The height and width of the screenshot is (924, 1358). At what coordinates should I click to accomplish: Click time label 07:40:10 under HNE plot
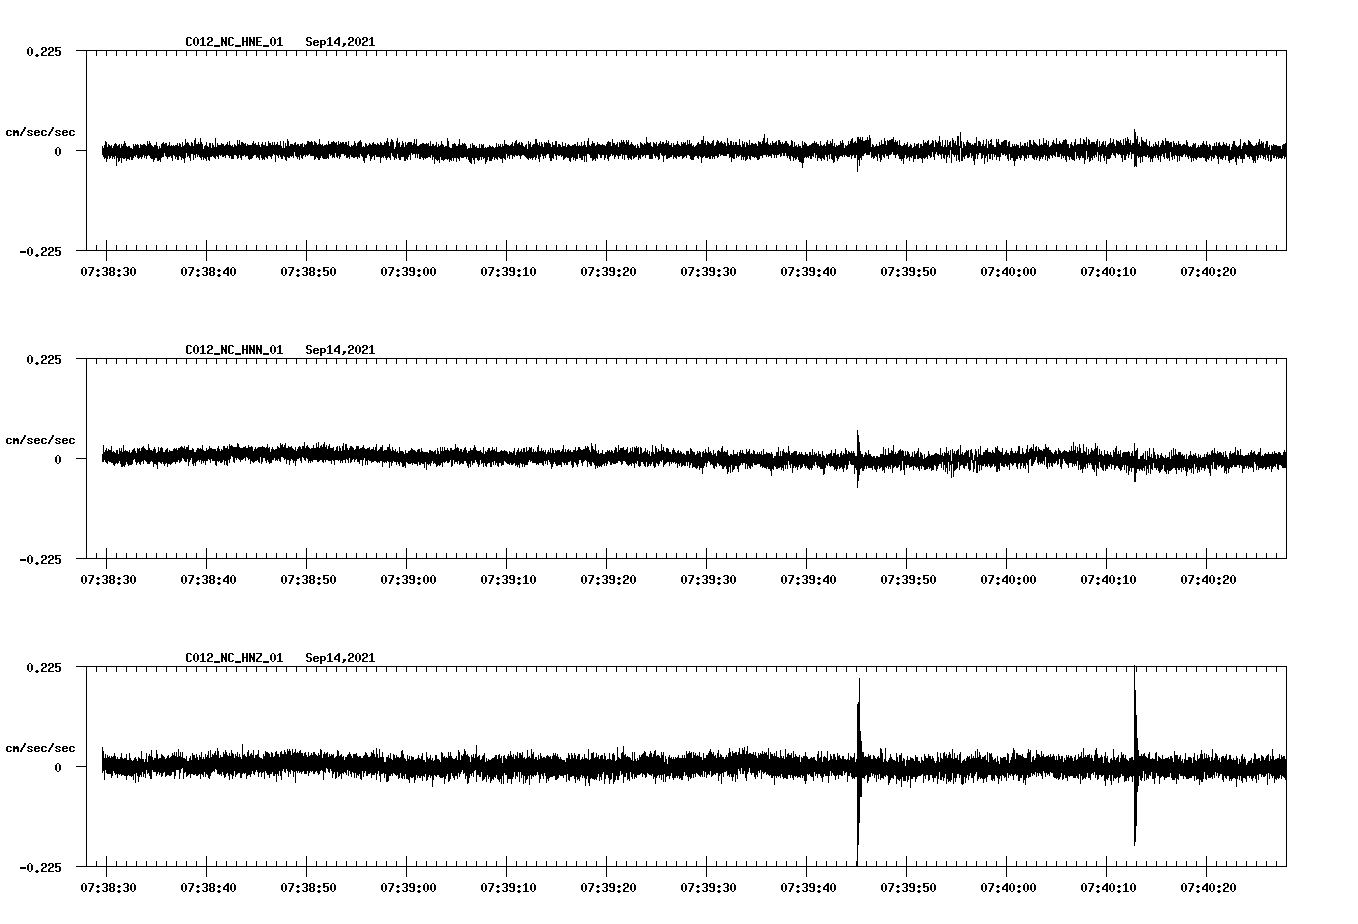point(1108,272)
